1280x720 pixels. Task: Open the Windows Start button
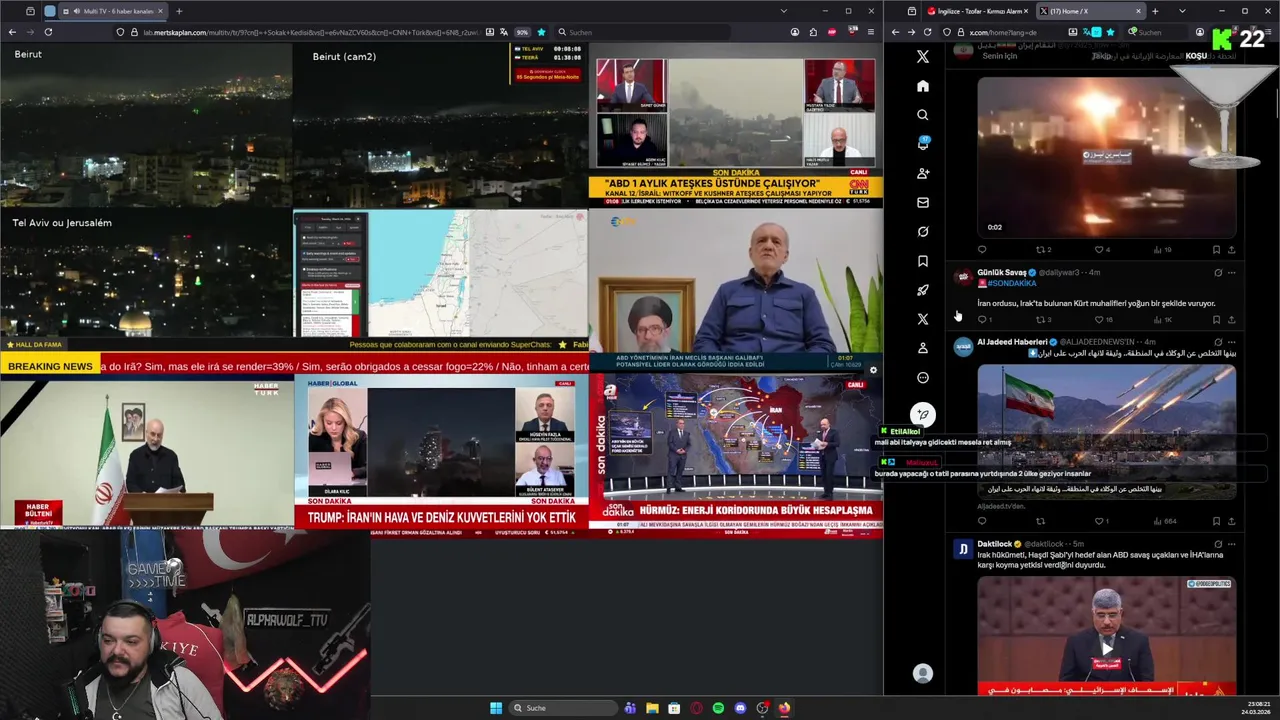pos(496,708)
